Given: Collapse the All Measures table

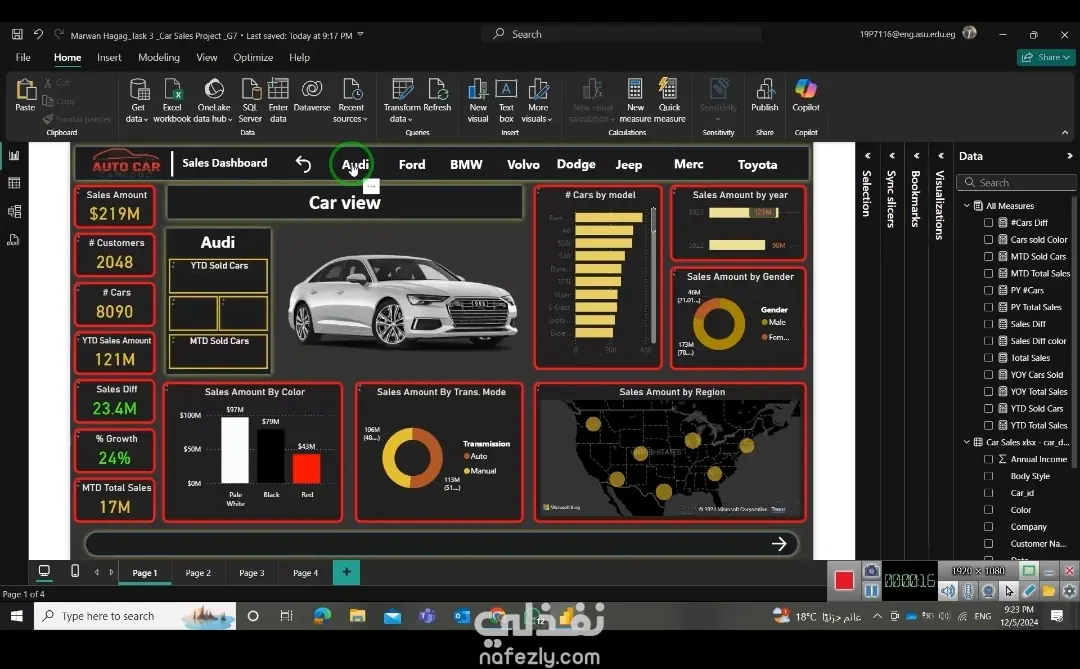Looking at the screenshot, I should [966, 205].
